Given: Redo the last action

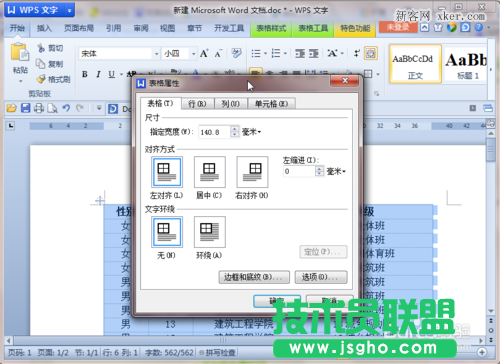Looking at the screenshot, I should [x=80, y=108].
